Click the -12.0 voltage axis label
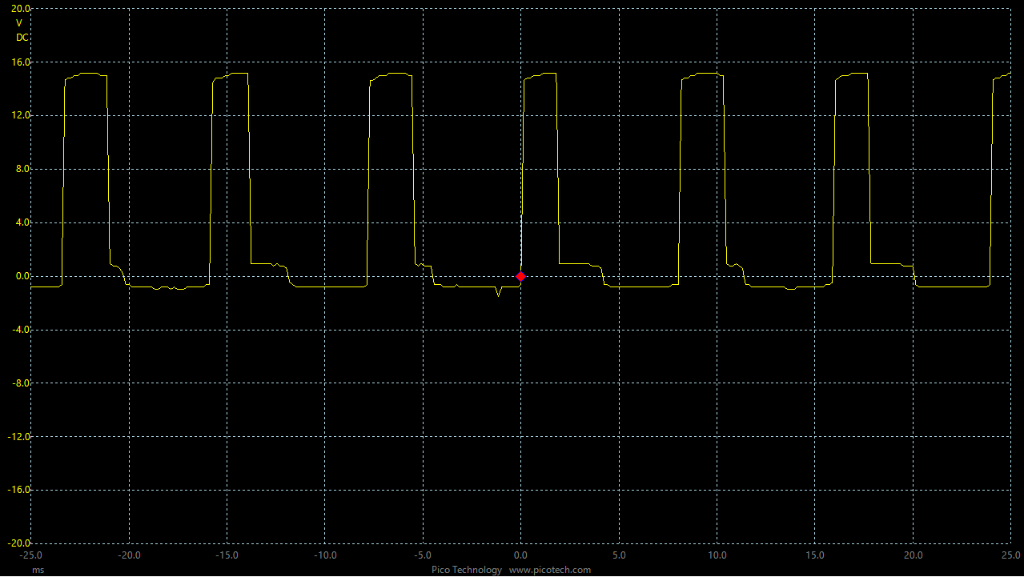The width and height of the screenshot is (1024, 577). 19,437
